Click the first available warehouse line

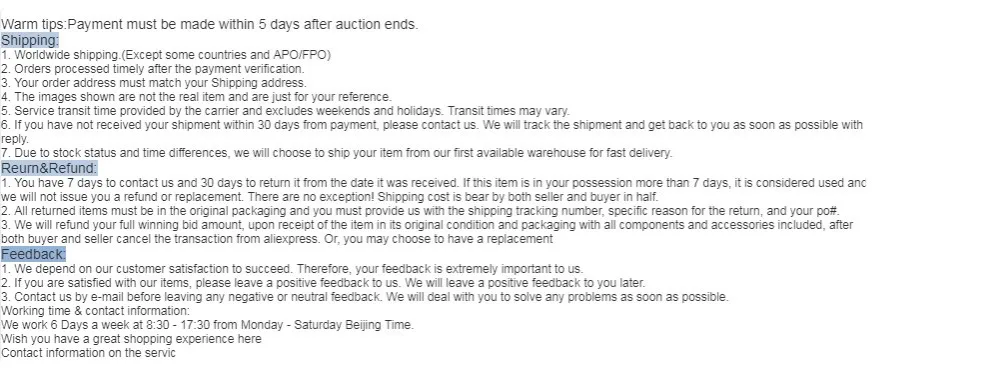click(x=337, y=153)
